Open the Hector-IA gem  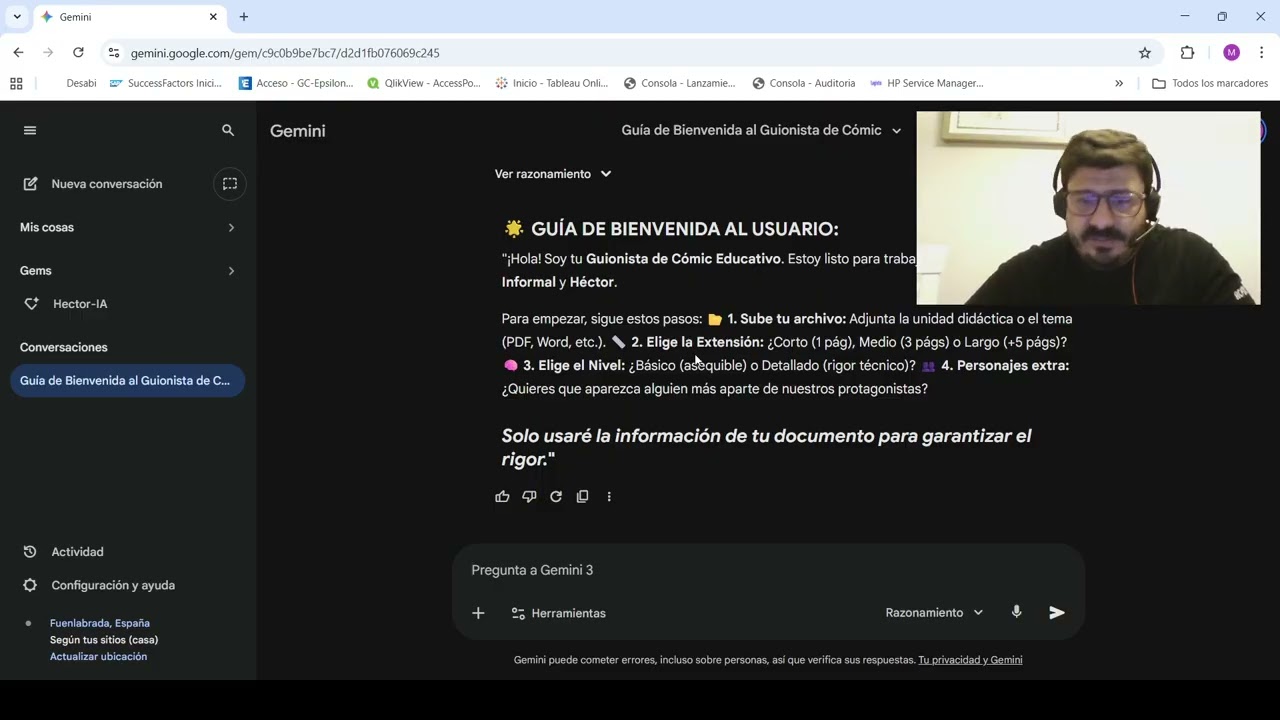click(x=80, y=304)
